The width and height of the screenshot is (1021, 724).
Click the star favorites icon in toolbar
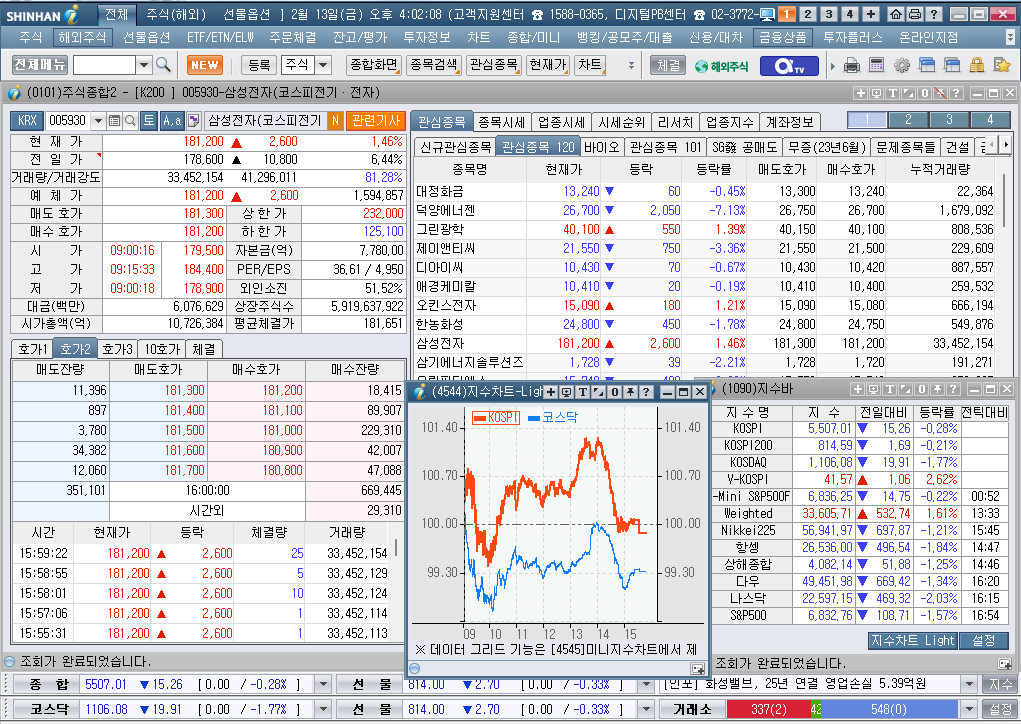[1001, 65]
